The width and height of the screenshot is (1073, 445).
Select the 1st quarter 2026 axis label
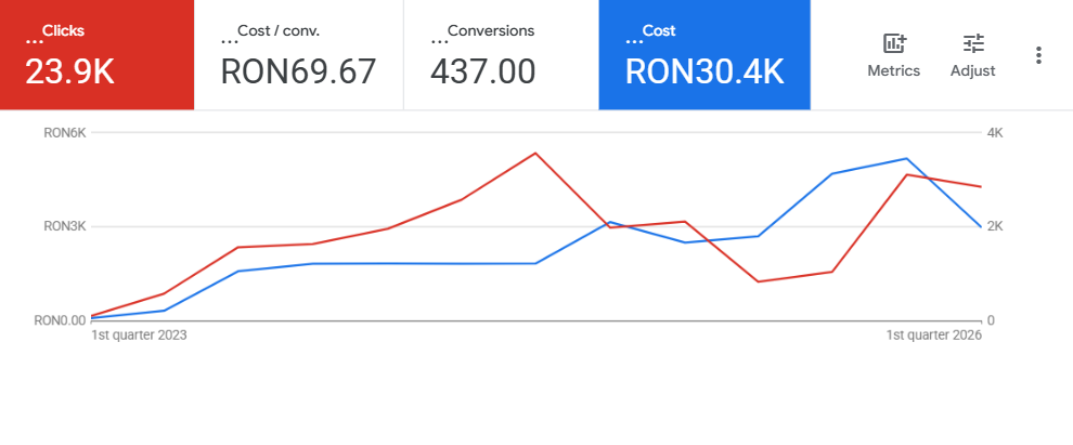click(934, 336)
